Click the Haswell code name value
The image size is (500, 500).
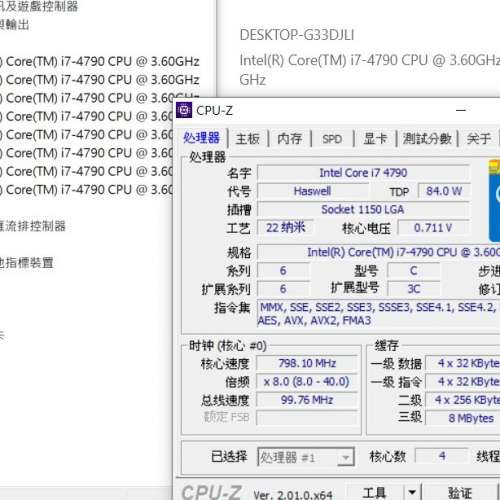pos(312,191)
